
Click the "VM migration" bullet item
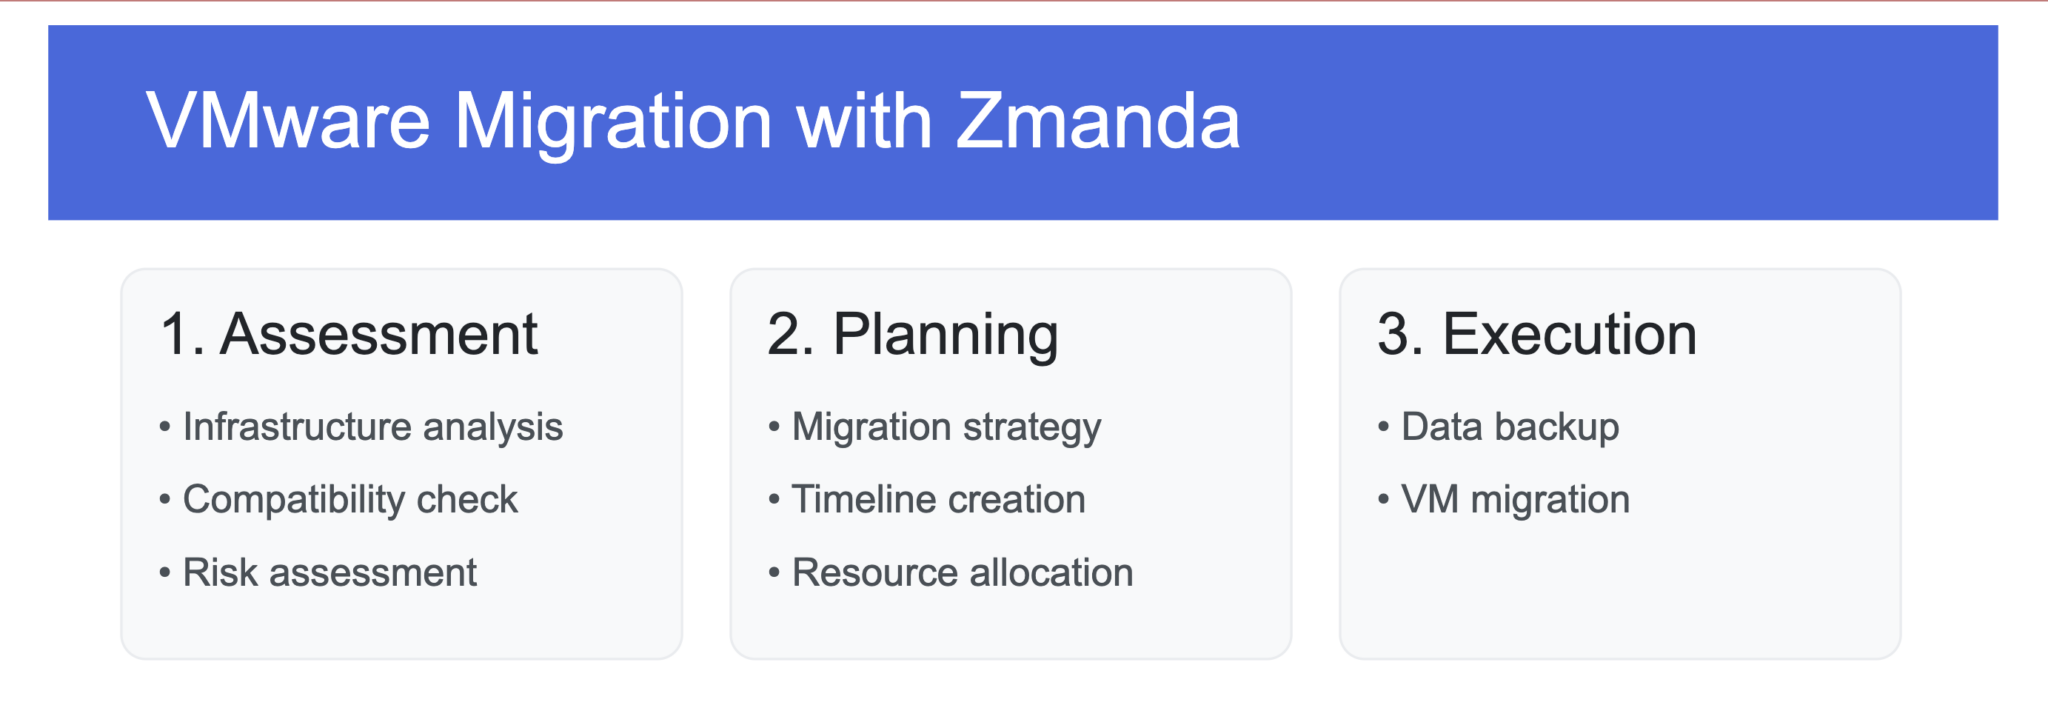coord(1515,499)
